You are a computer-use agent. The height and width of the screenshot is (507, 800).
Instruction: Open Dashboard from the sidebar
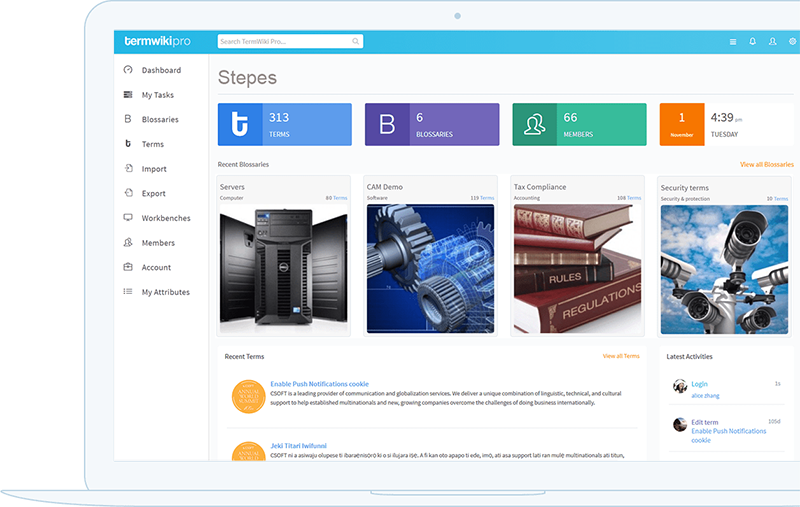click(x=161, y=70)
